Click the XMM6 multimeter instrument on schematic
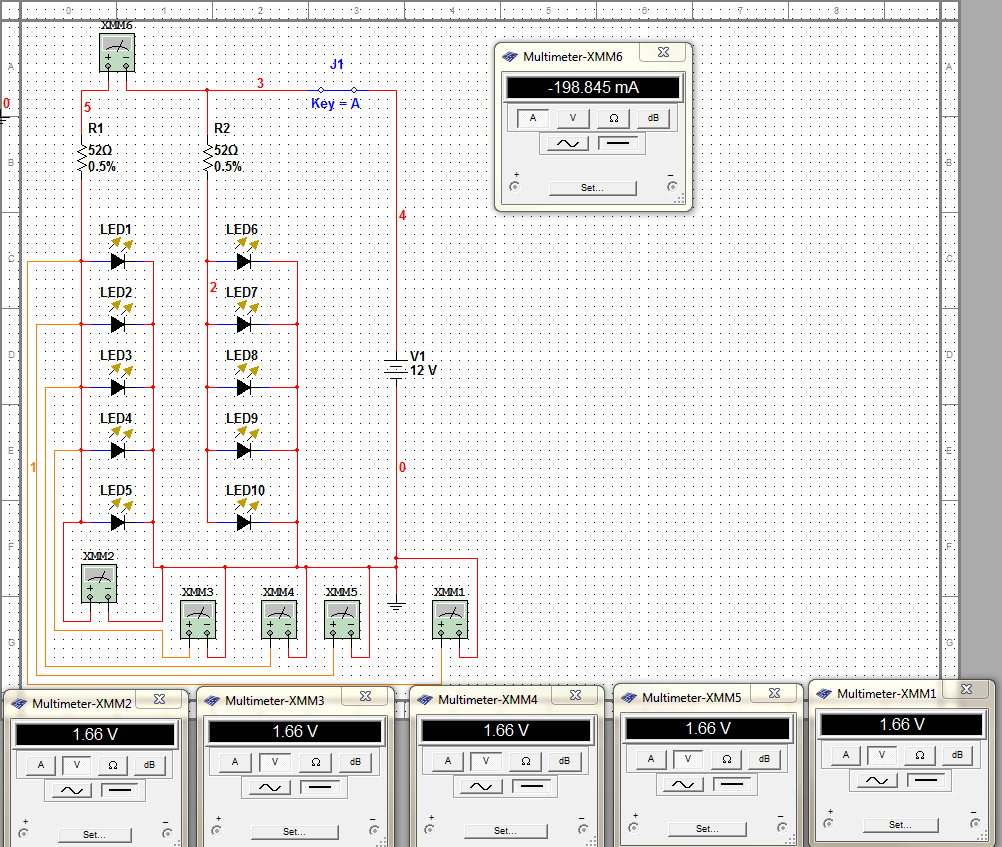 point(117,52)
